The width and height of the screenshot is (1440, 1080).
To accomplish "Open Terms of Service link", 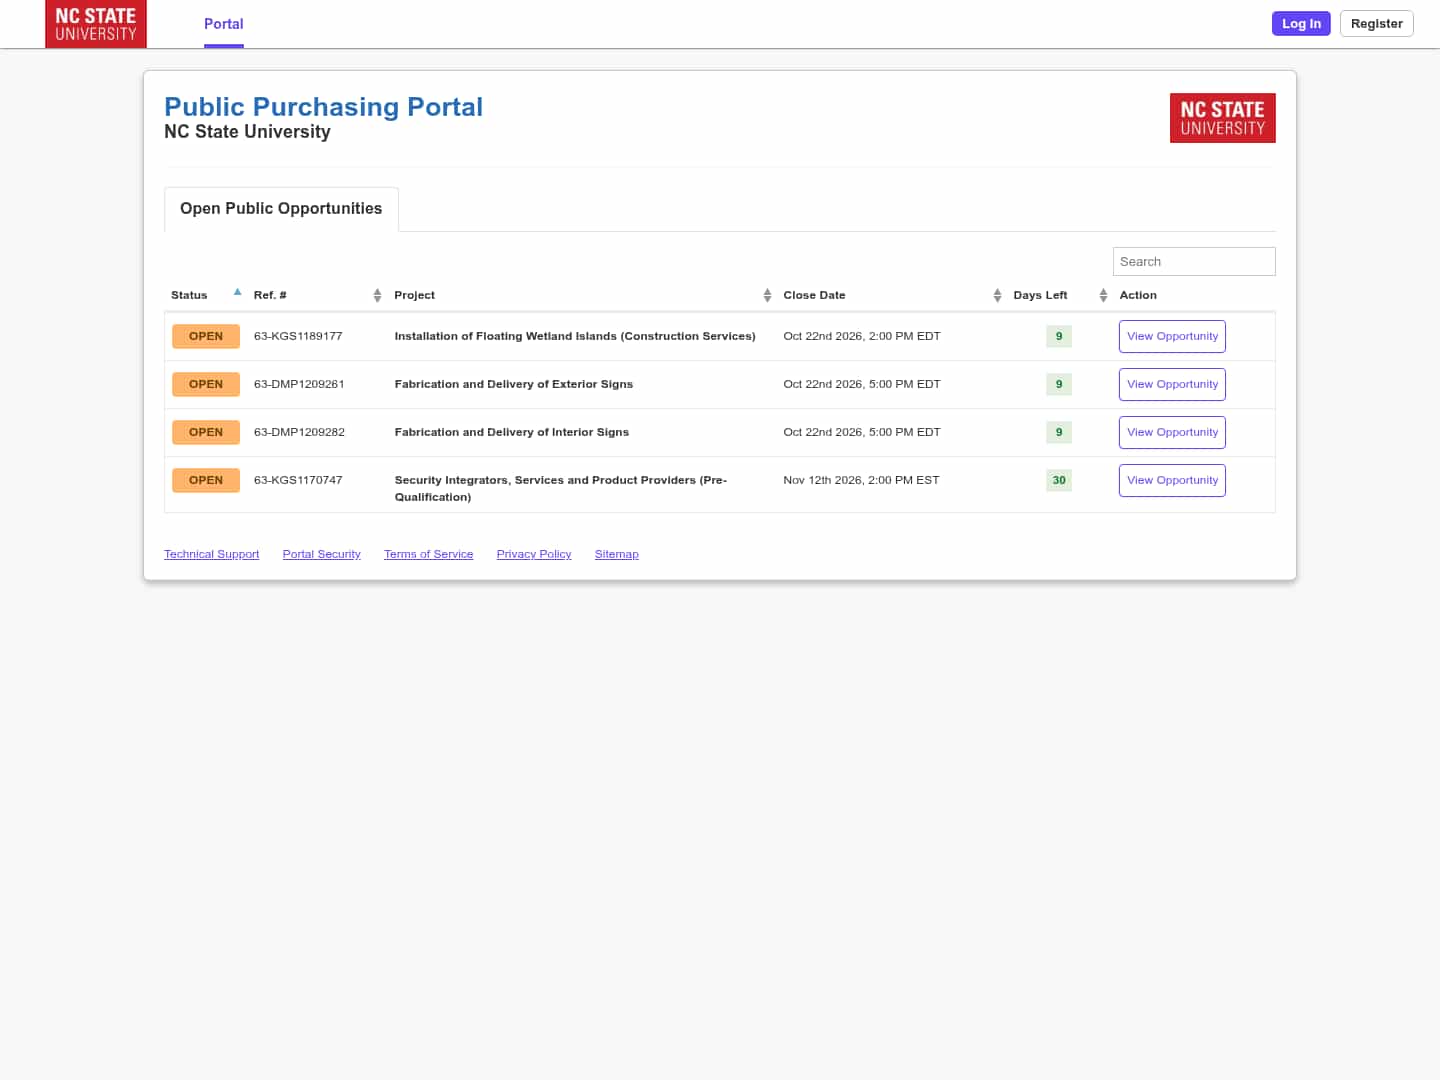I will [x=428, y=554].
